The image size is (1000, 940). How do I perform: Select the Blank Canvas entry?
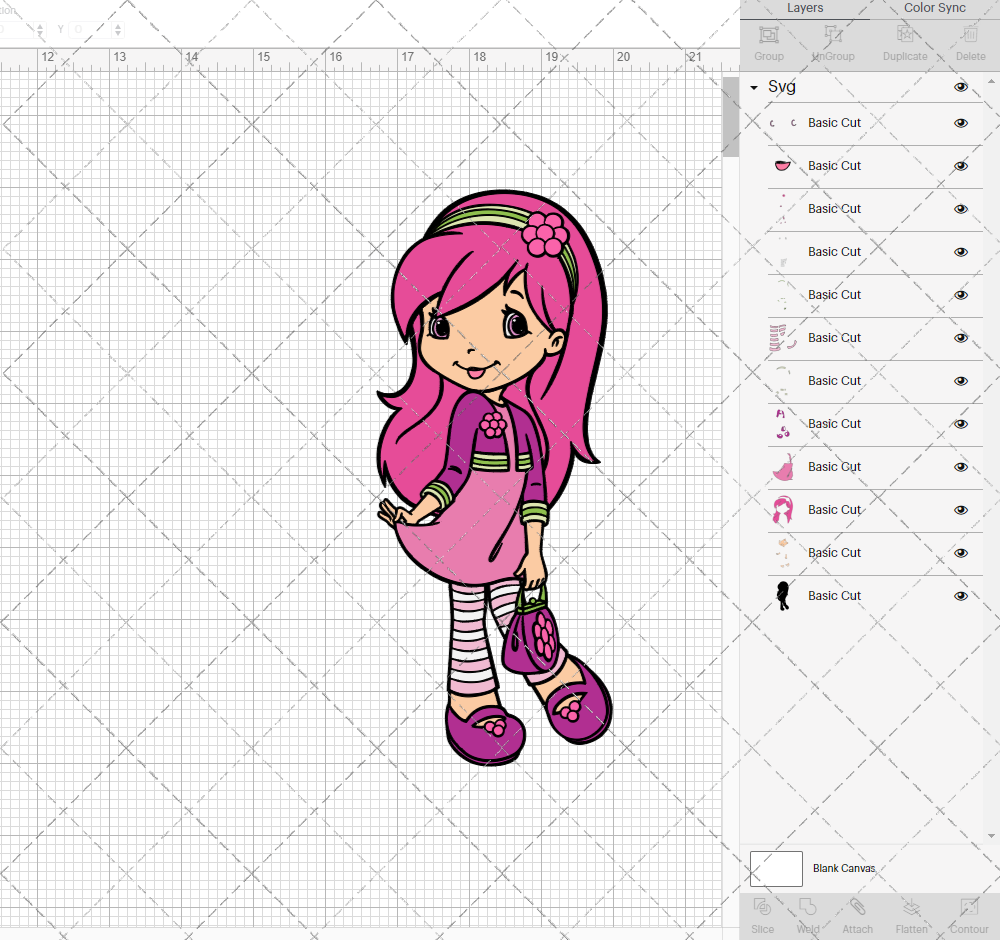844,868
